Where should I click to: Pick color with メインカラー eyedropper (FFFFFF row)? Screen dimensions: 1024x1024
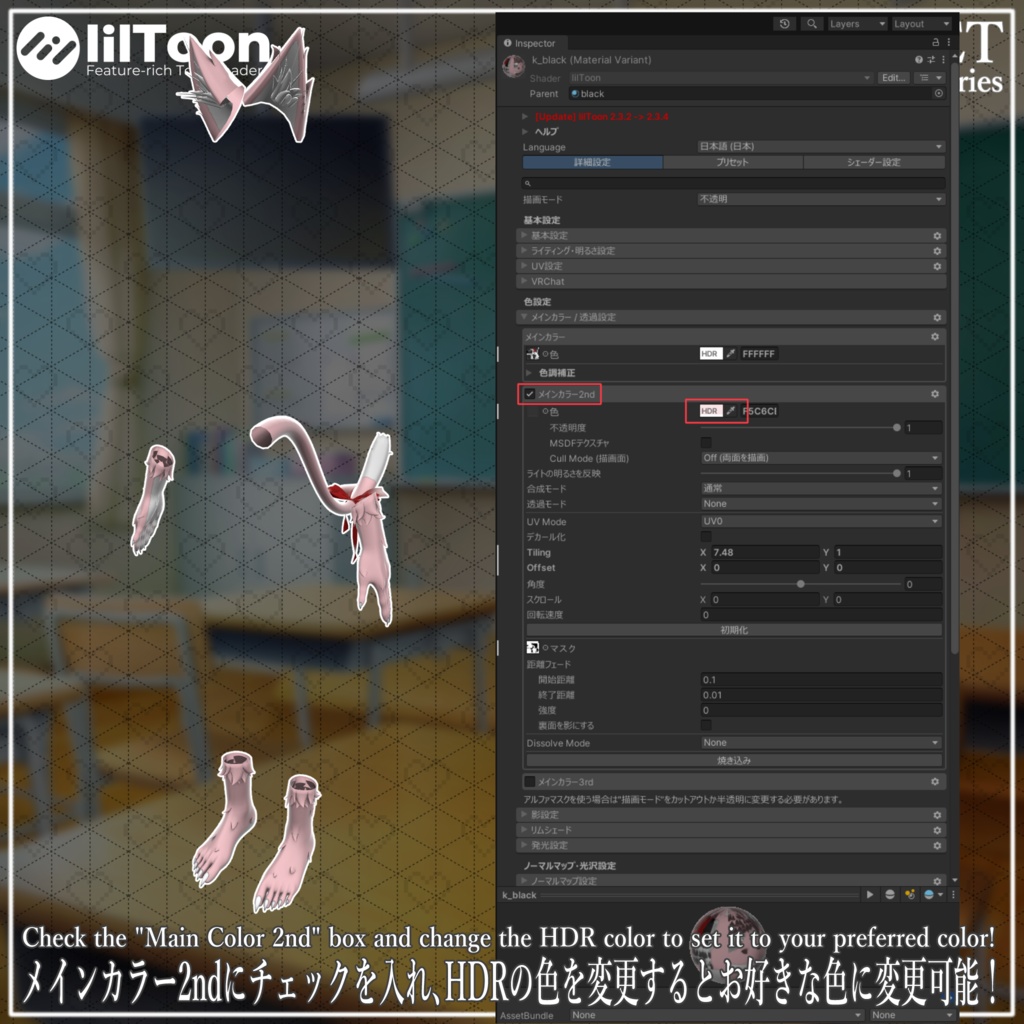(731, 353)
